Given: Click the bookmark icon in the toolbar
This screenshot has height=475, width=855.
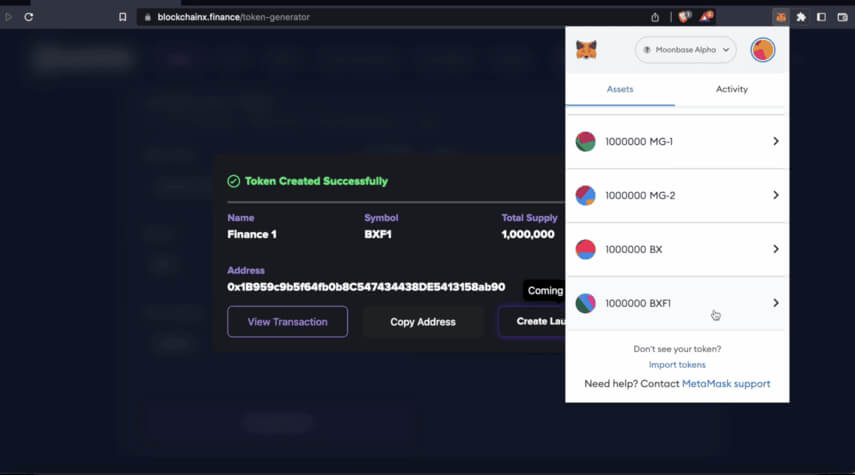Looking at the screenshot, I should tap(123, 17).
